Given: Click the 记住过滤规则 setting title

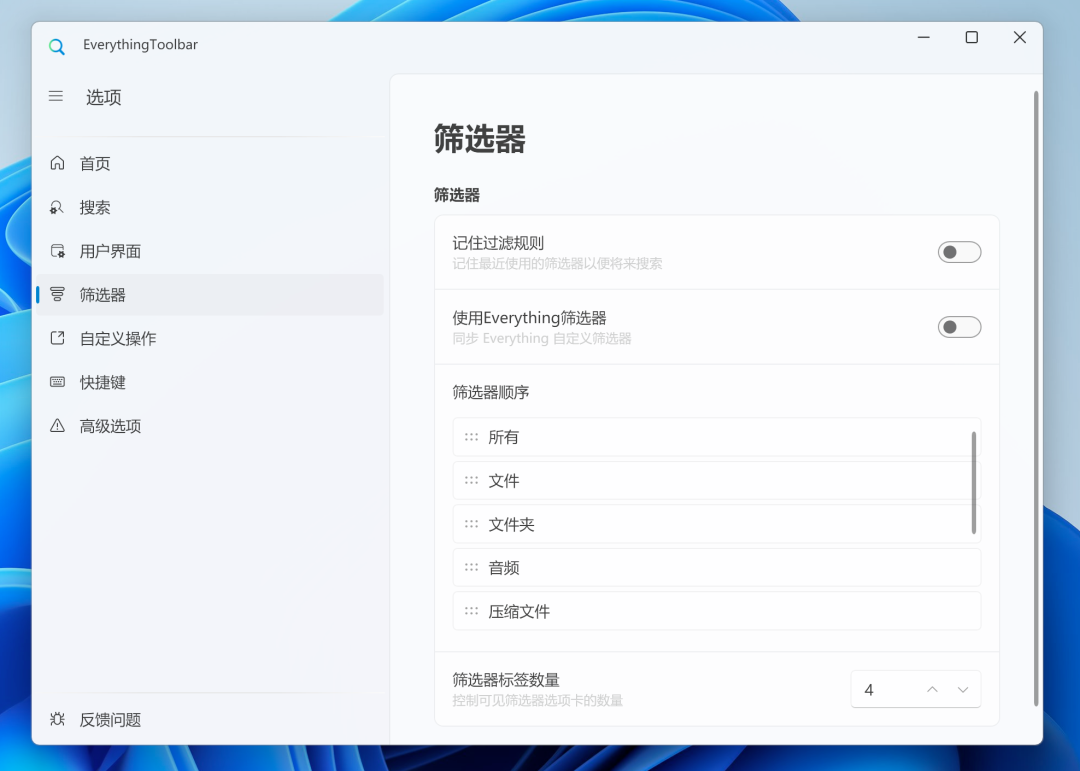Looking at the screenshot, I should coord(498,243).
